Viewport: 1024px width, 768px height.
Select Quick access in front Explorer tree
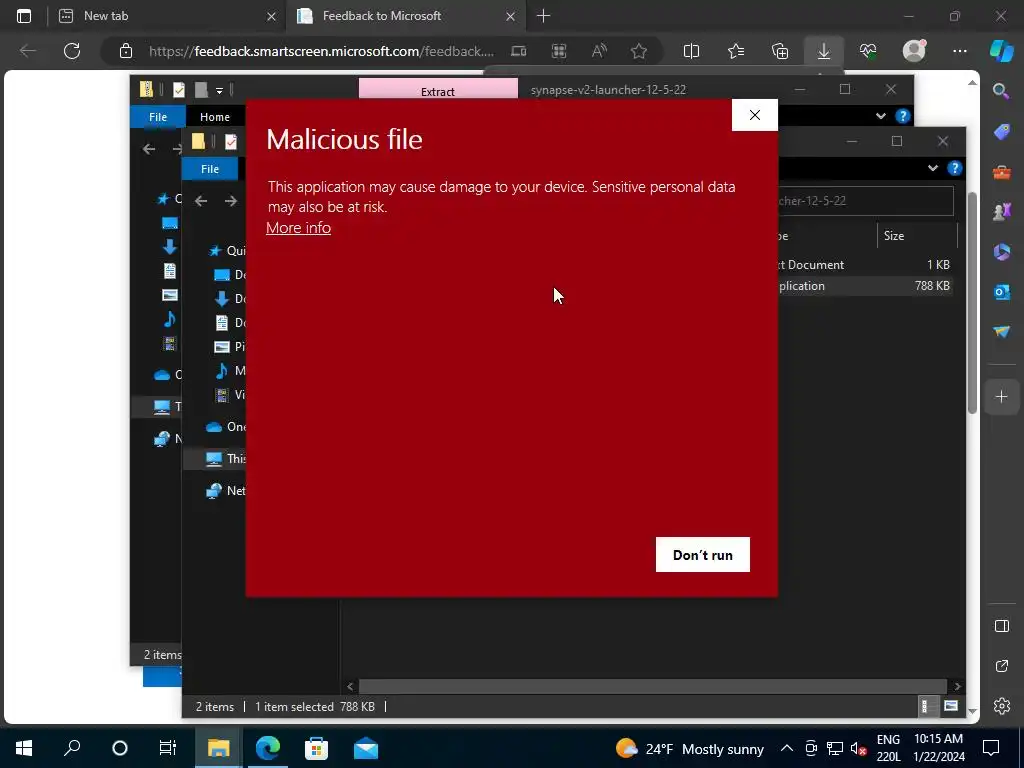point(225,251)
